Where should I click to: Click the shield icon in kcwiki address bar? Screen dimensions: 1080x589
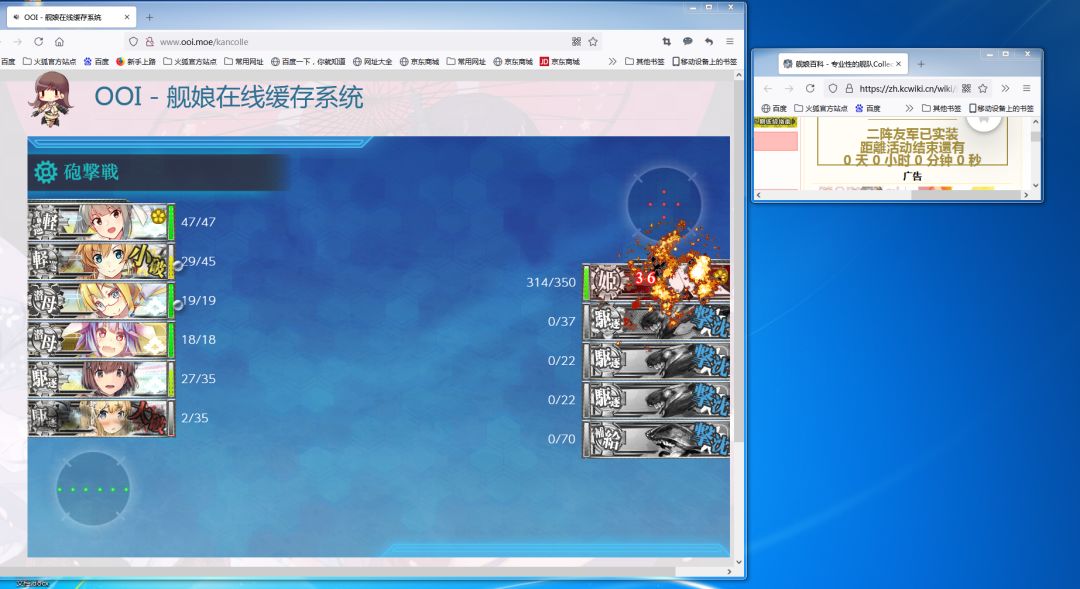tap(833, 88)
